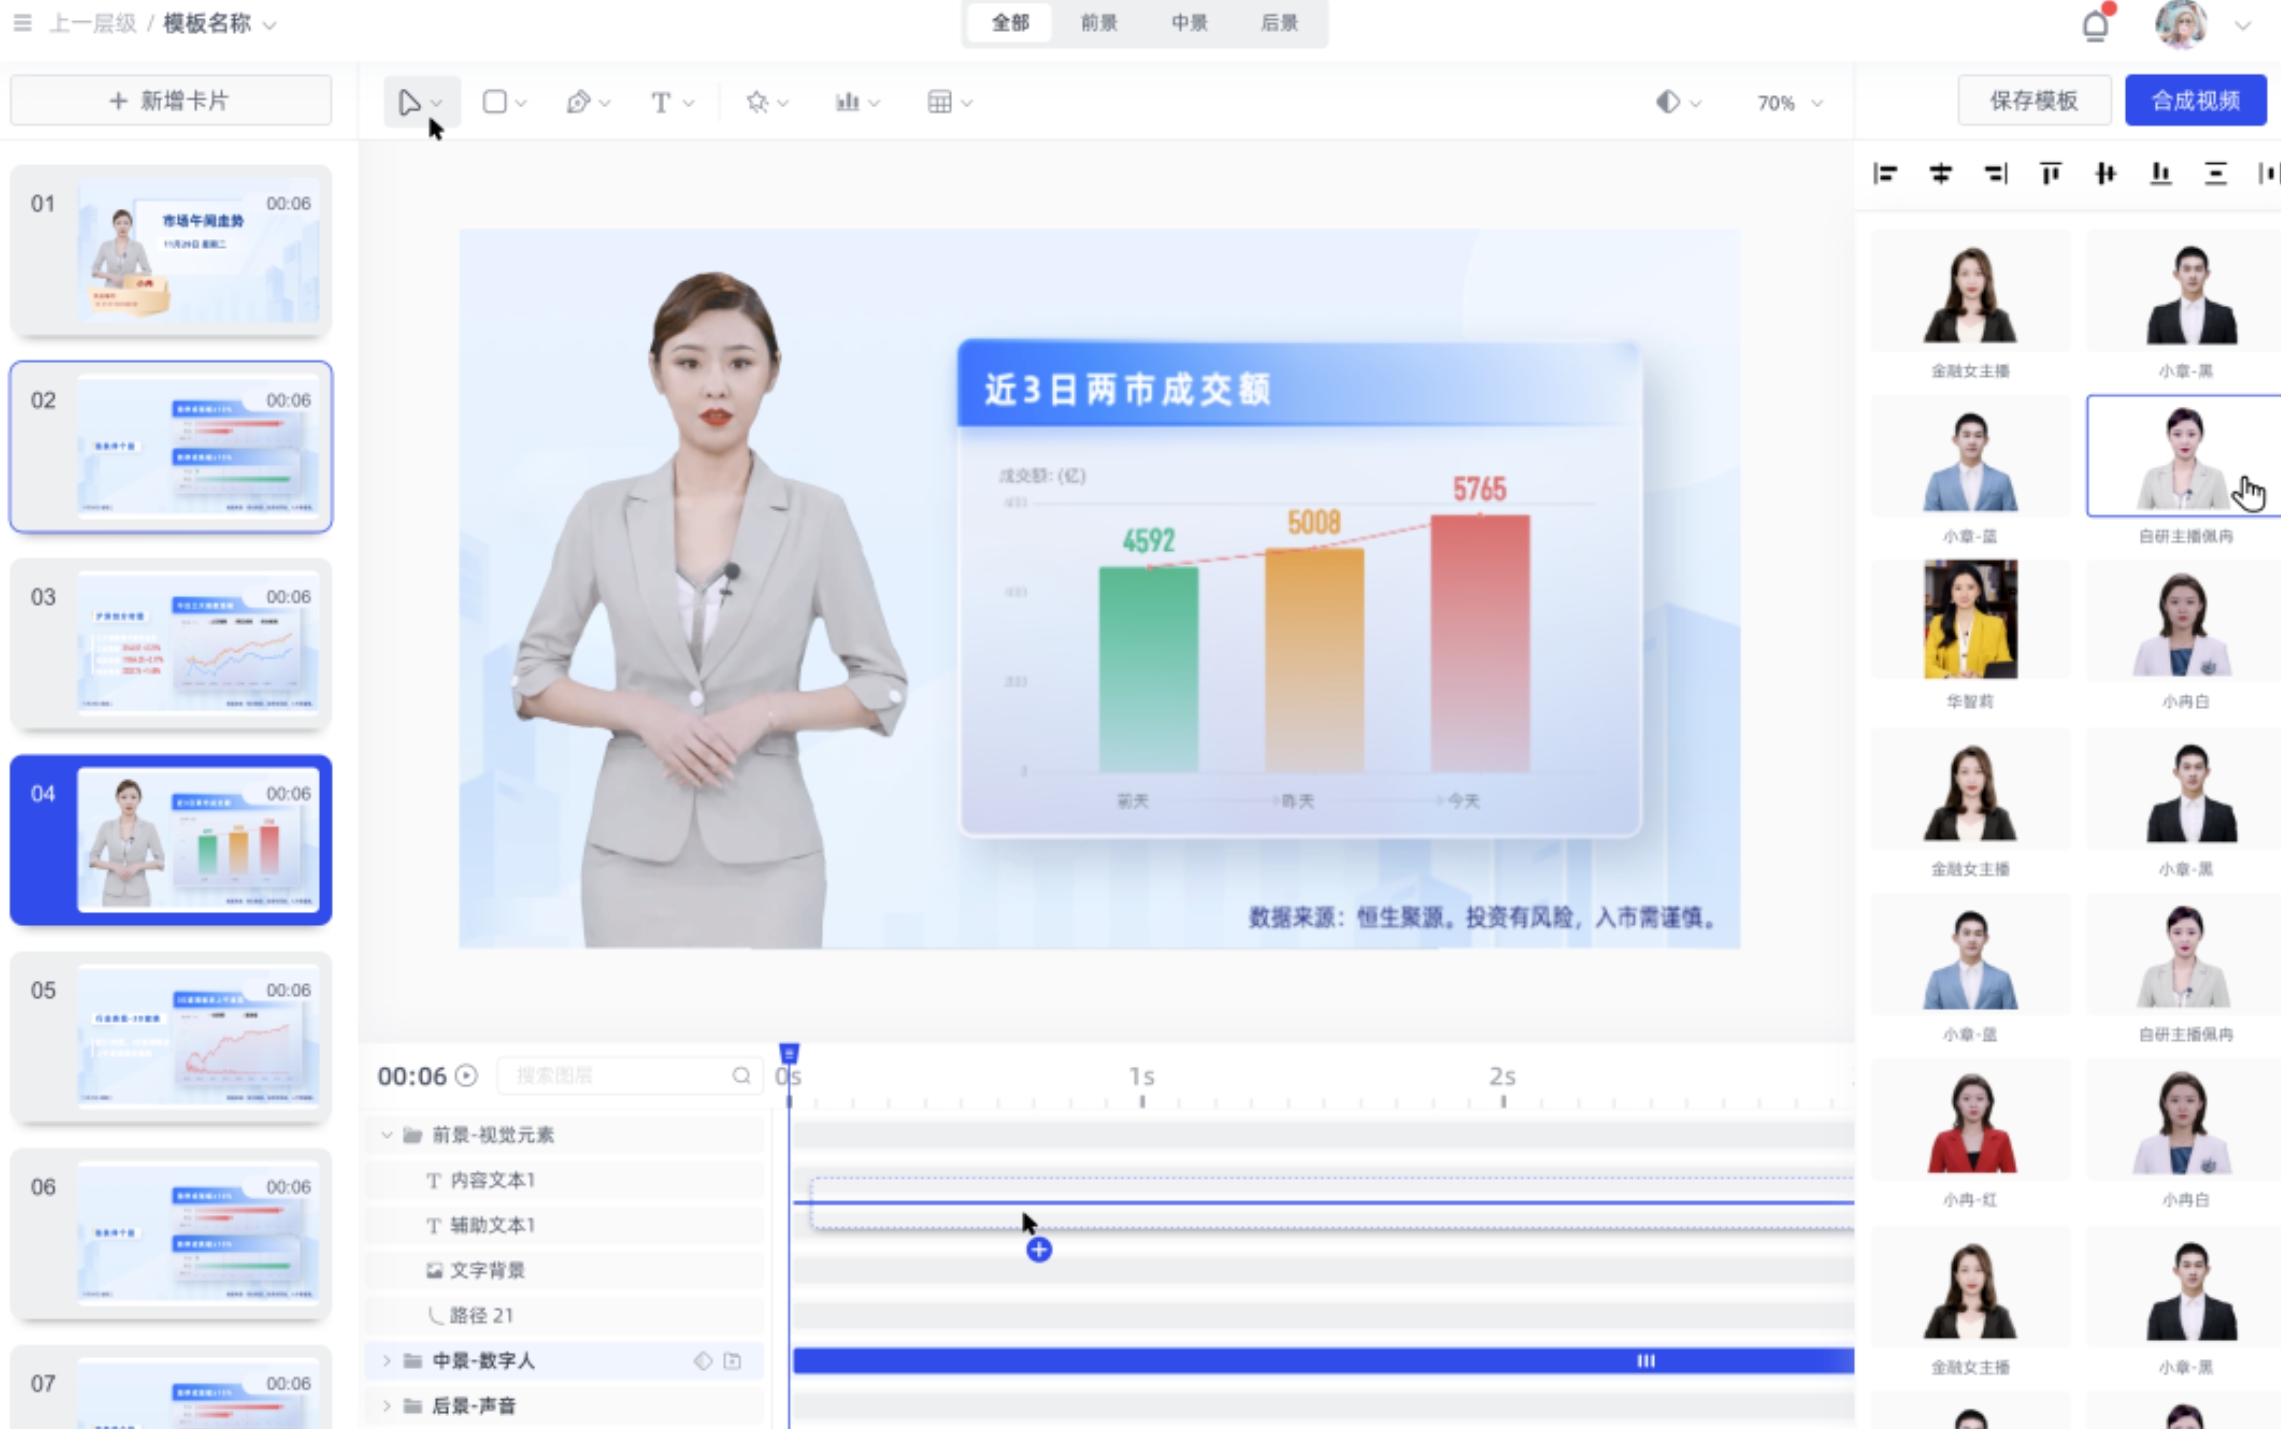Insert a bar chart element

pos(847,102)
